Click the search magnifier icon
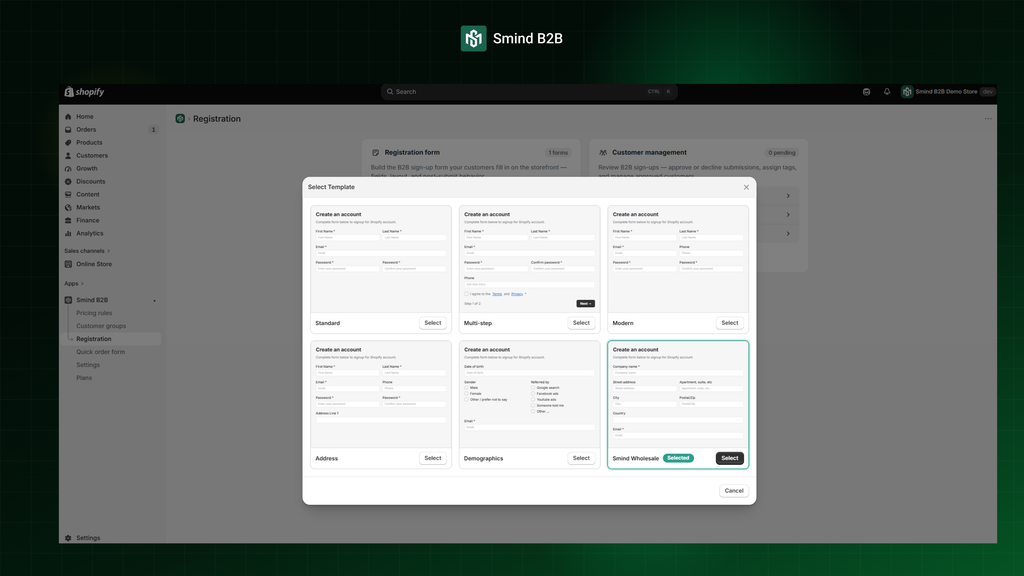Image resolution: width=1024 pixels, height=576 pixels. pos(390,92)
